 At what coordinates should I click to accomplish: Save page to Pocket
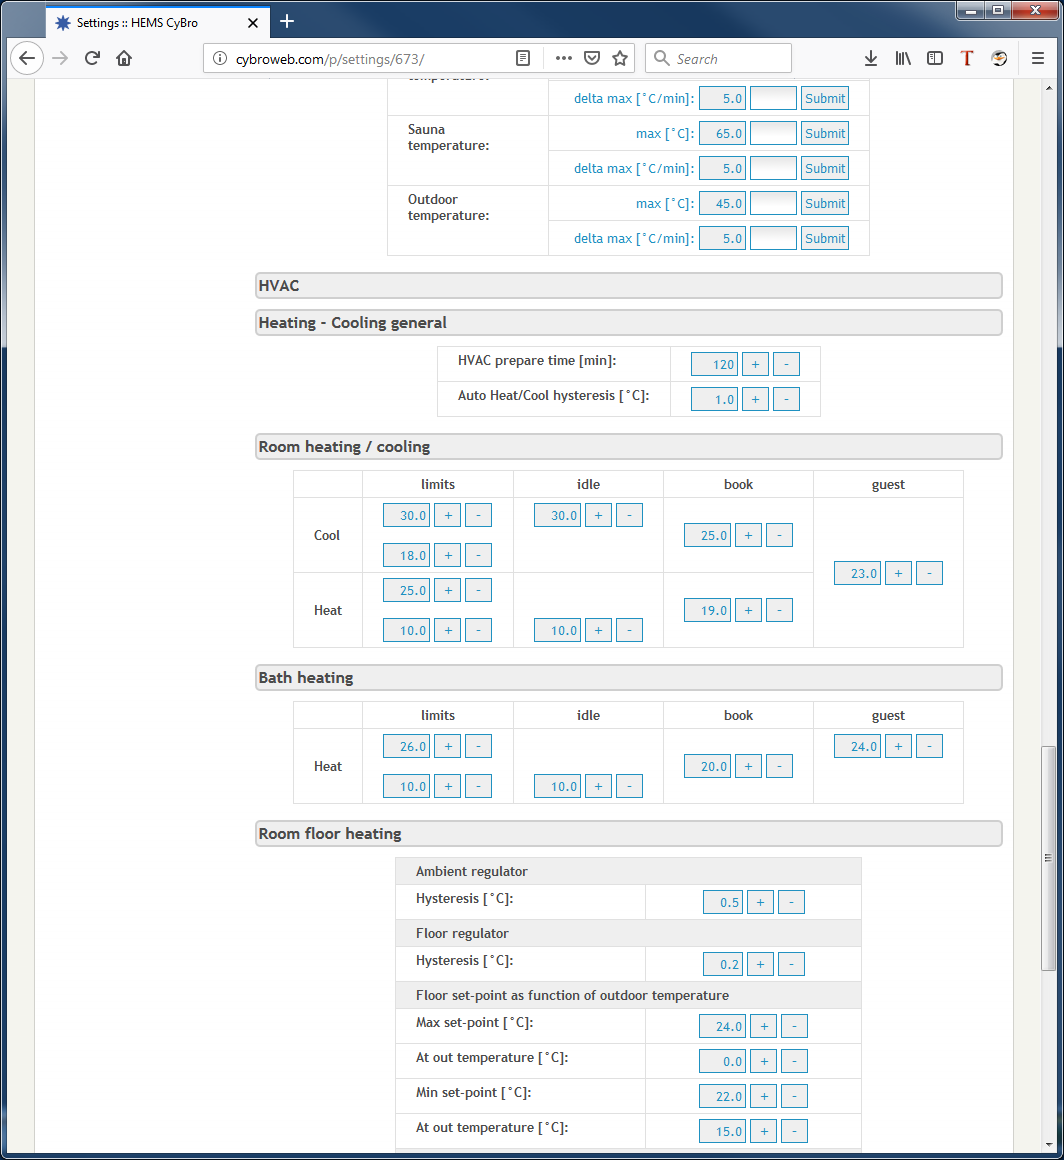pos(592,58)
